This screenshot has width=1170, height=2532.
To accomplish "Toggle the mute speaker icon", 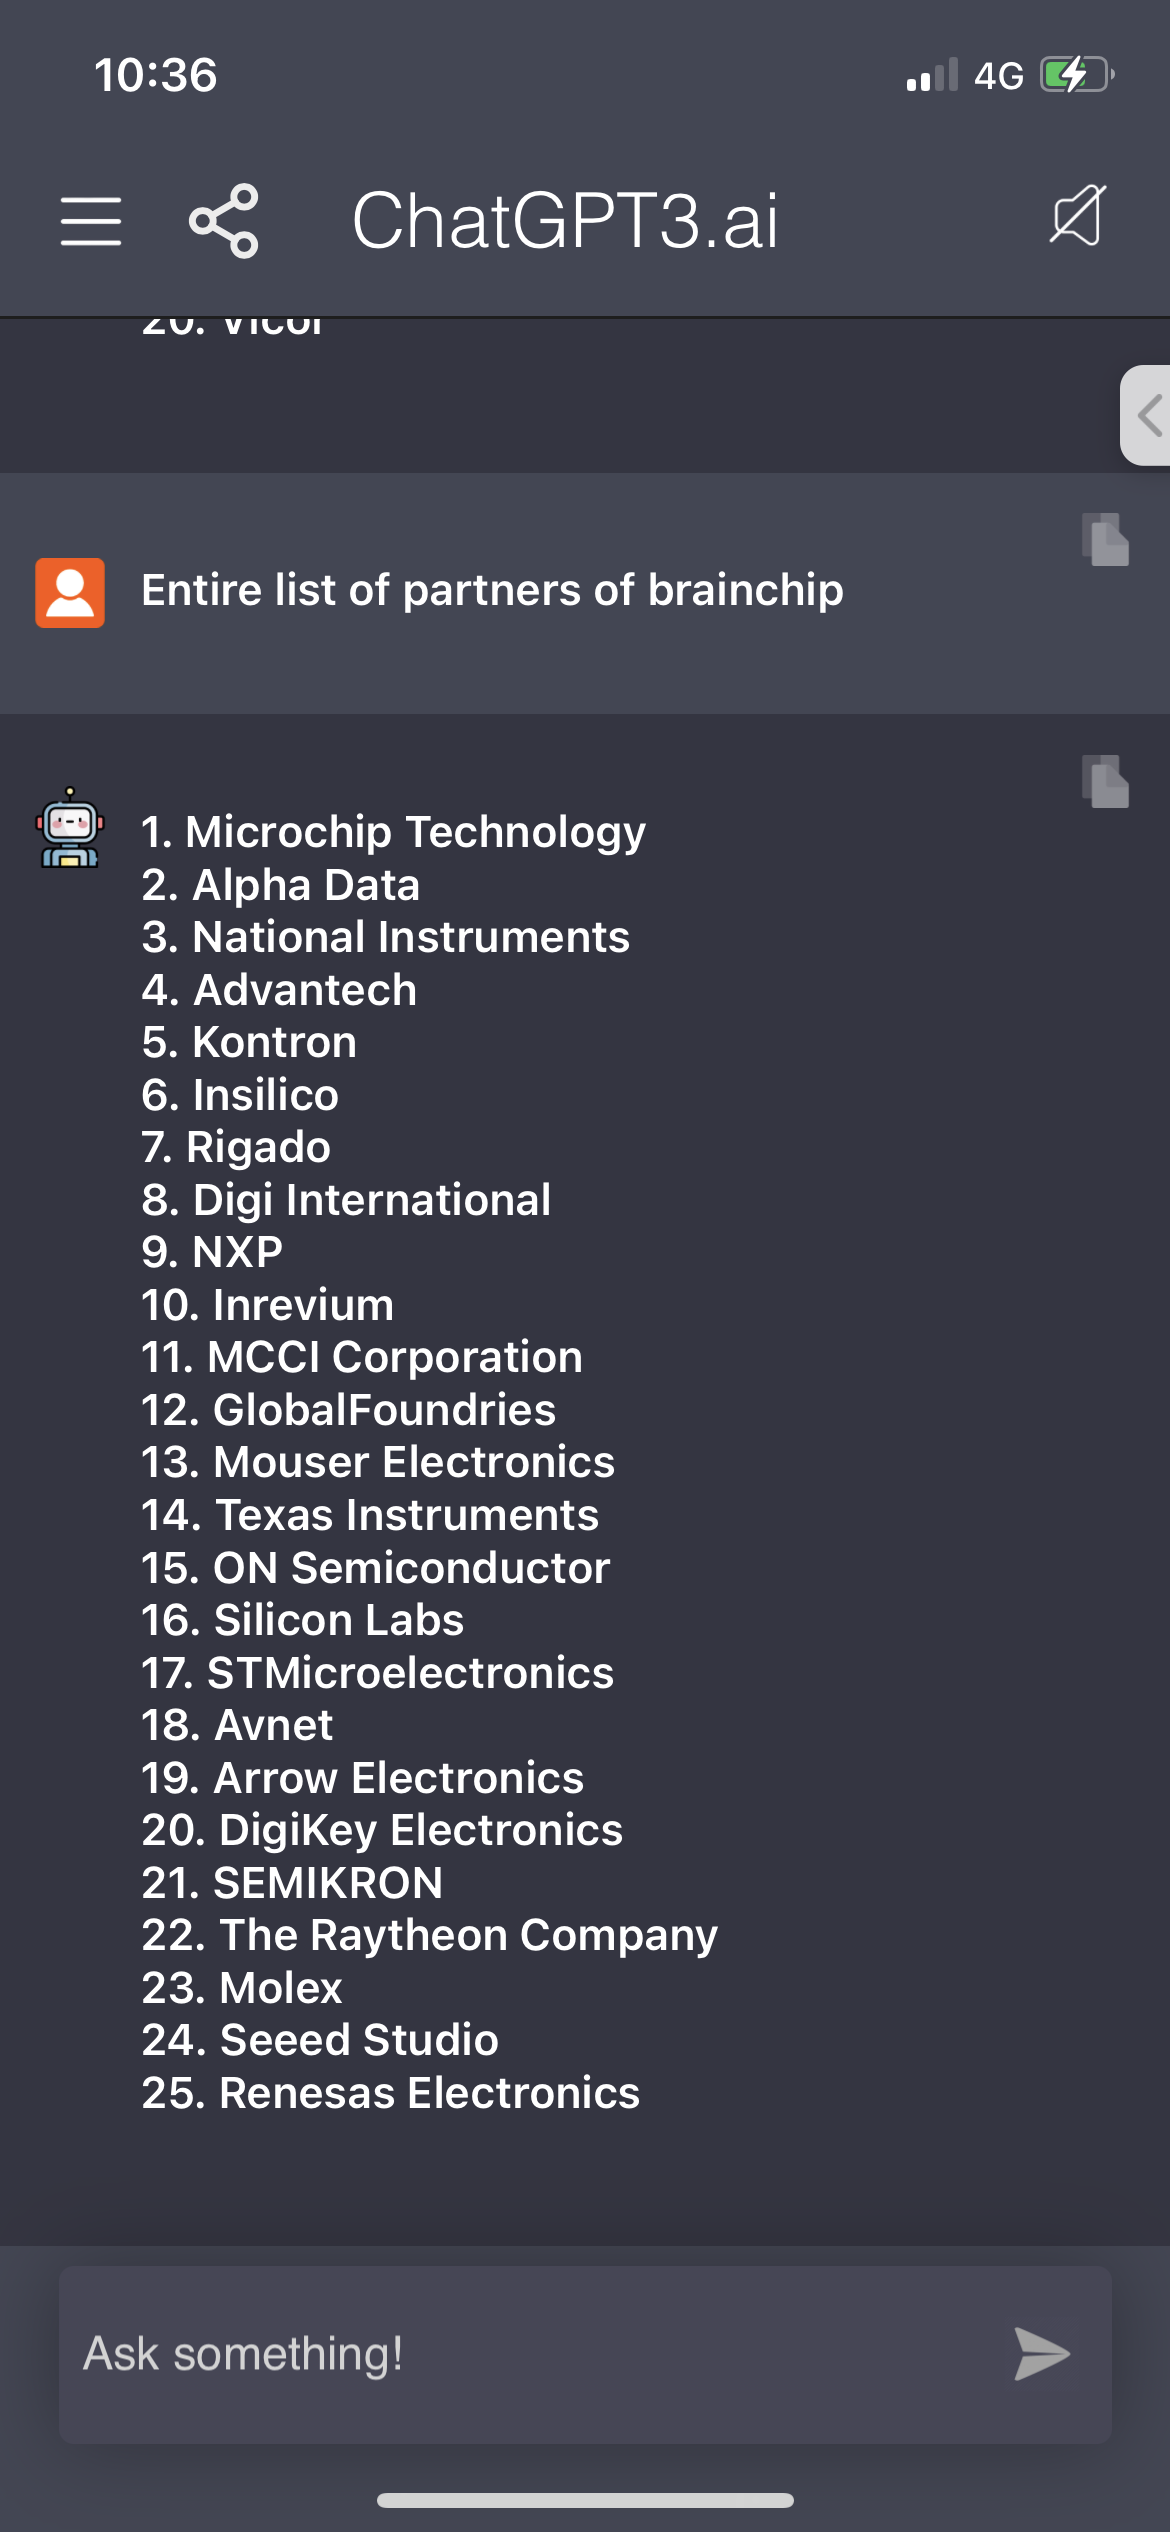I will pos(1078,215).
